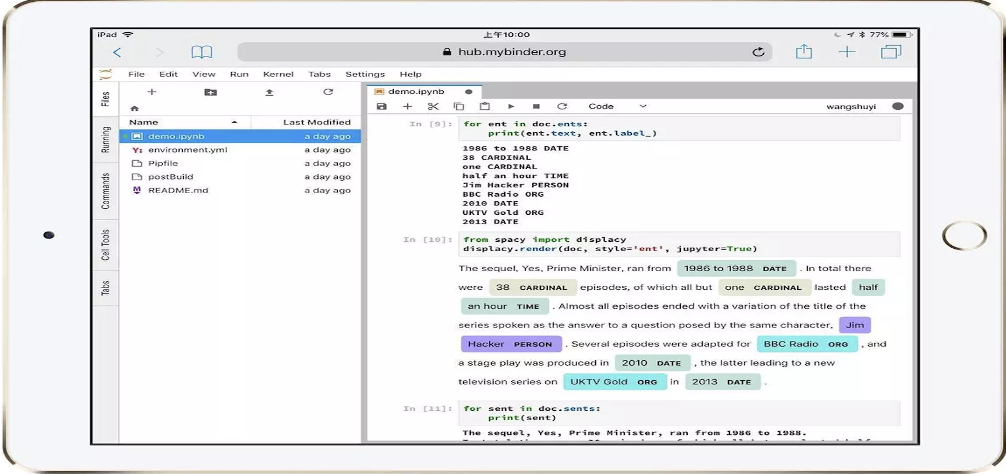
Task: Select README.md in file list
Action: tap(240, 190)
